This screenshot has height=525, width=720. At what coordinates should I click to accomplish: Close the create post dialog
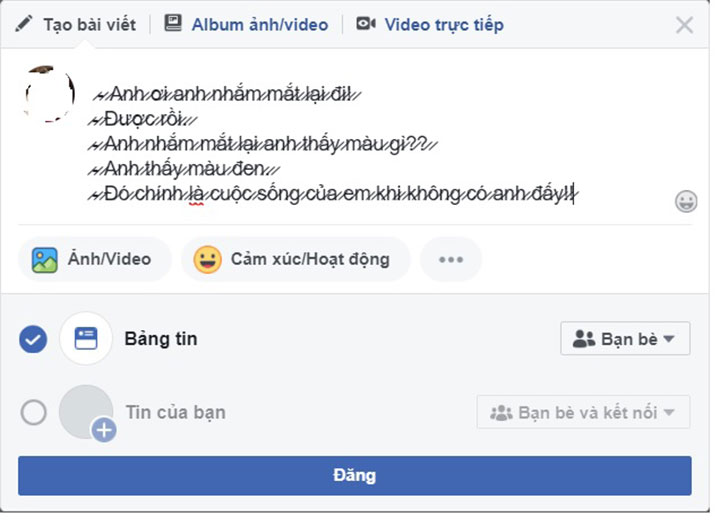point(684,25)
